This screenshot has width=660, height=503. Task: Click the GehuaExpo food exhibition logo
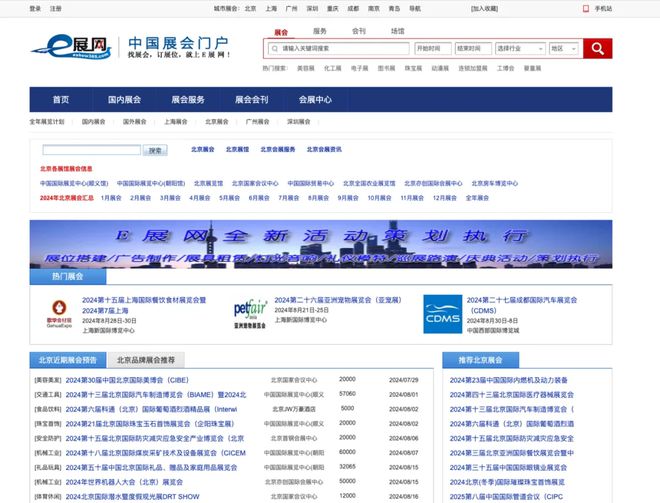coord(59,314)
